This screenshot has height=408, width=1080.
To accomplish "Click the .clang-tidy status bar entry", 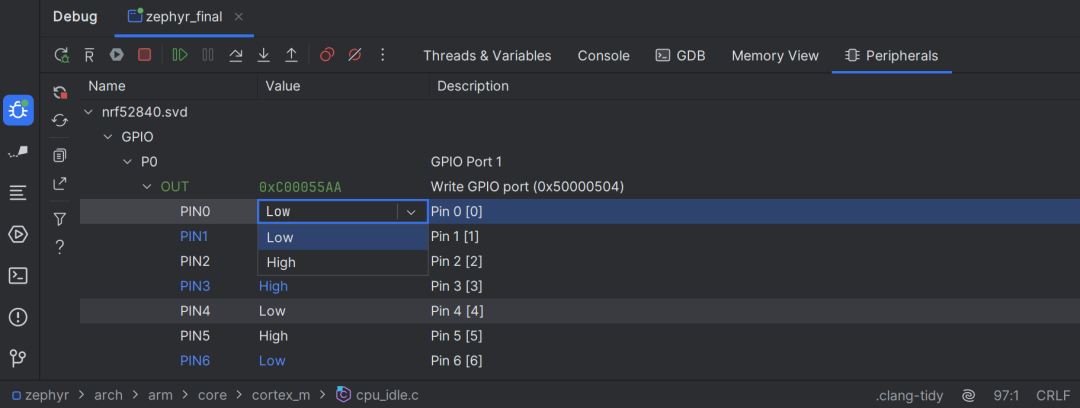I will point(909,396).
